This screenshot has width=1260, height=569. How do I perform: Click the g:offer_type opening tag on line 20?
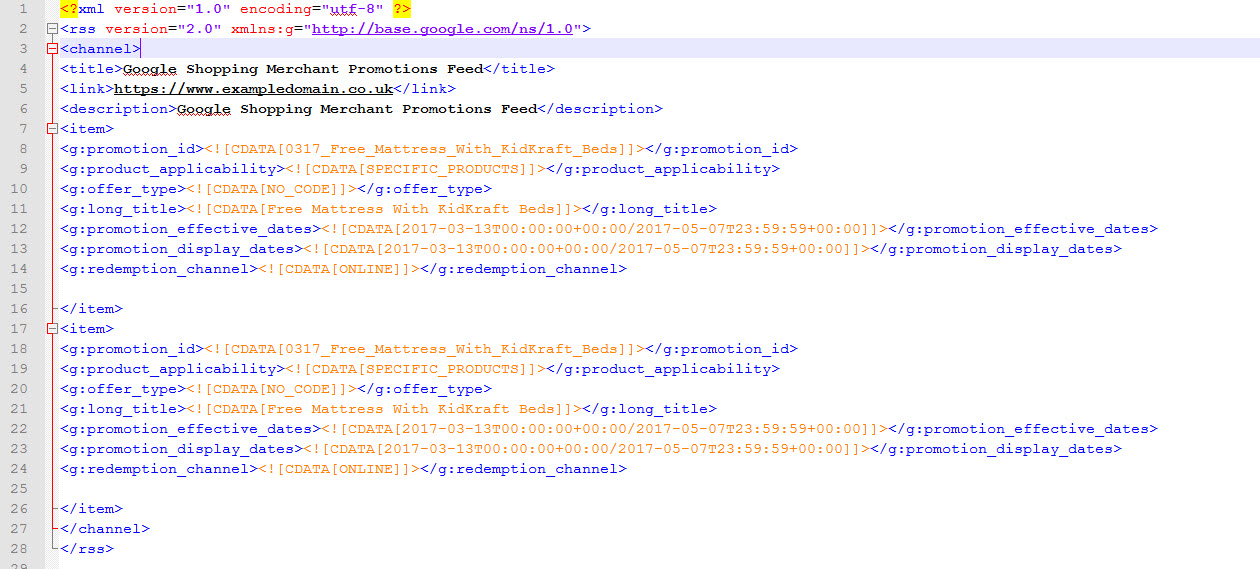tap(123, 389)
